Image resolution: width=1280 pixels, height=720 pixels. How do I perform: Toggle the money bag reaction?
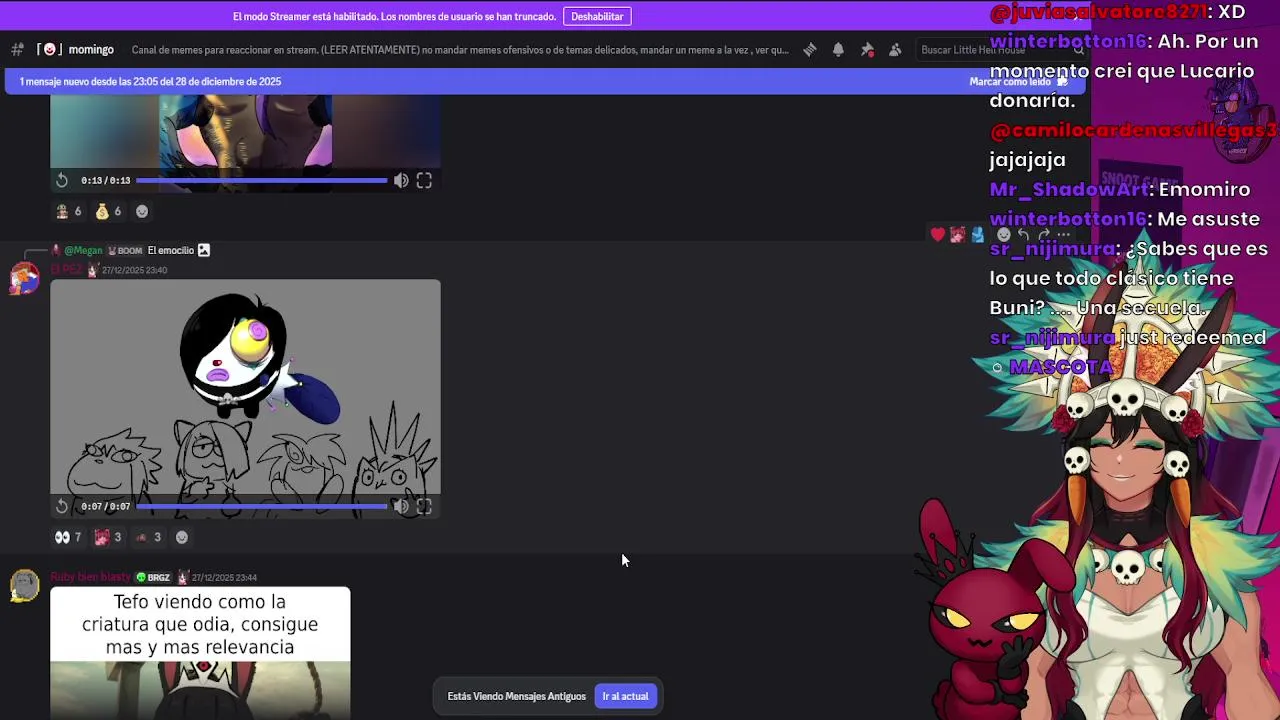[108, 211]
